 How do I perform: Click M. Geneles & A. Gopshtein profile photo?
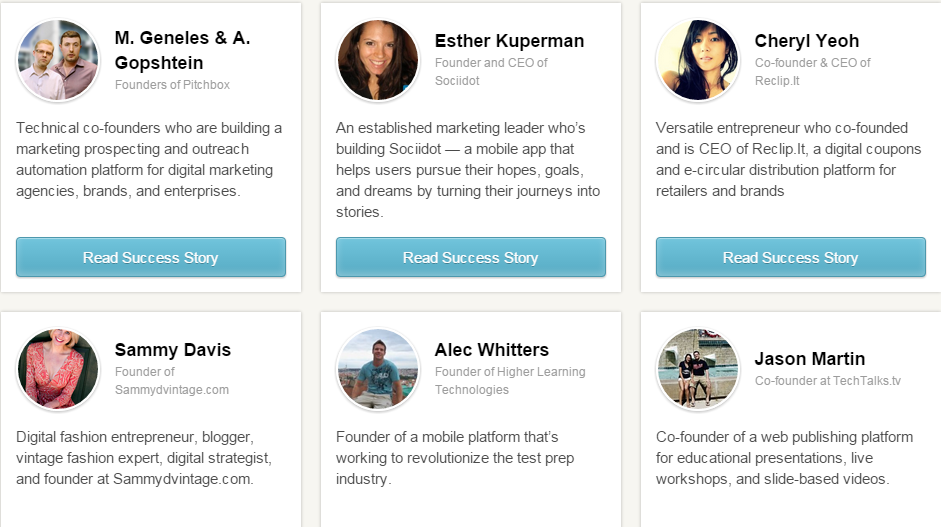click(x=58, y=60)
